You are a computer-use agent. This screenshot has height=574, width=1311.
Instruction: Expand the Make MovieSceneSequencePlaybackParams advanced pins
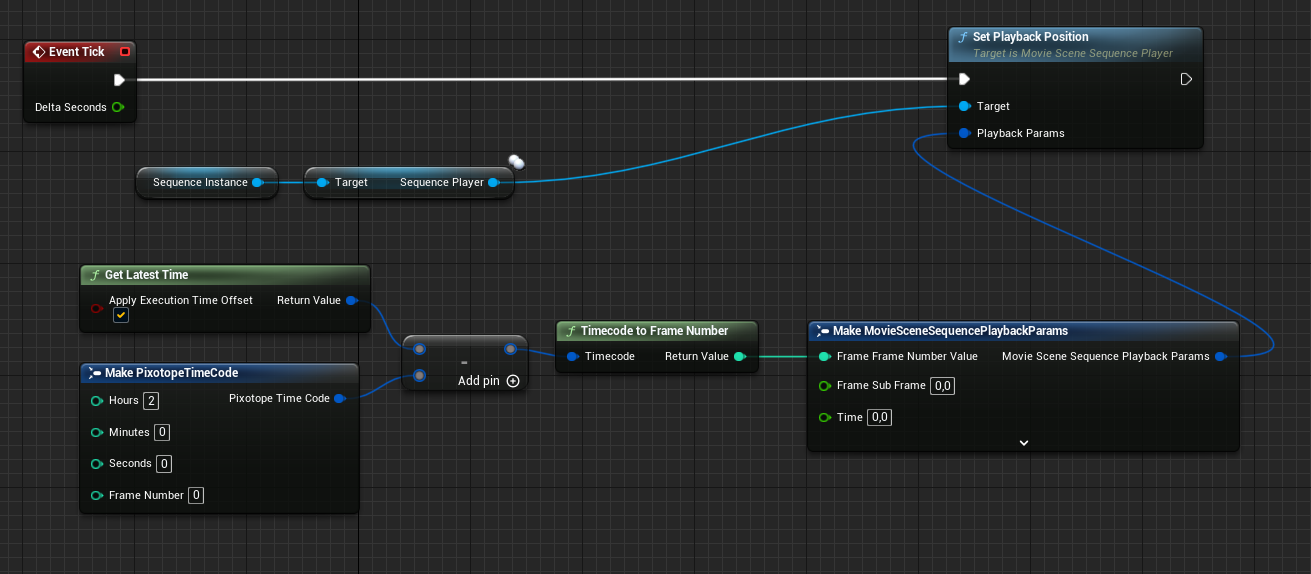pos(1023,442)
